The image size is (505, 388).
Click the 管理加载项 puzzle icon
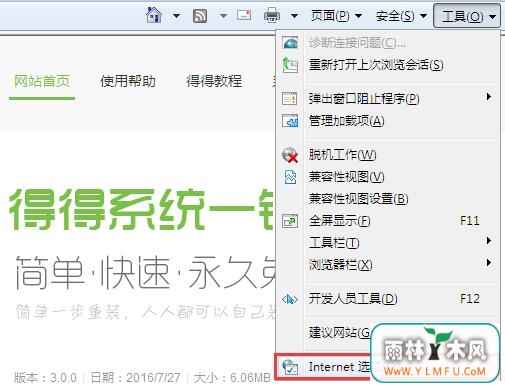(290, 121)
